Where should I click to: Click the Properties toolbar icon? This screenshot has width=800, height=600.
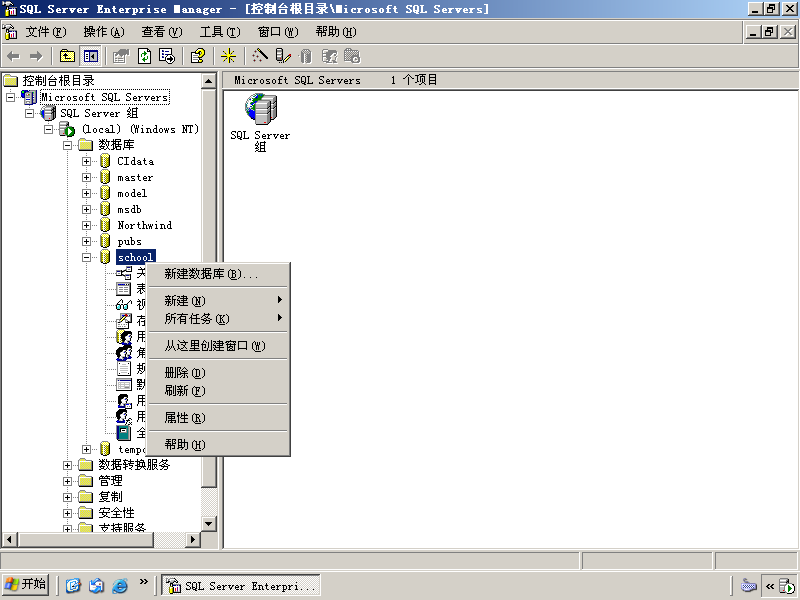(x=121, y=56)
